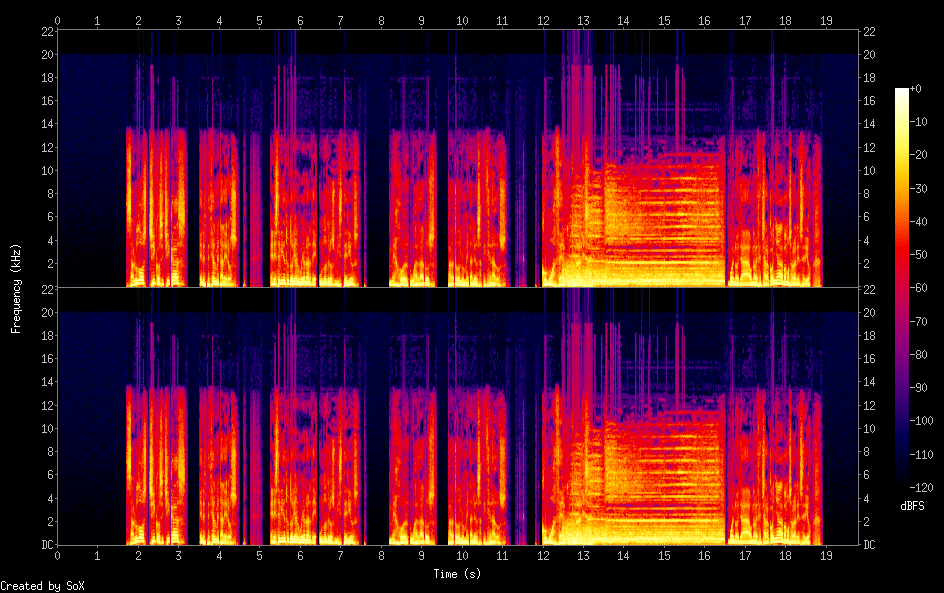Click the '+0' label on the color scale
Viewport: 944px width, 593px height.
point(916,88)
